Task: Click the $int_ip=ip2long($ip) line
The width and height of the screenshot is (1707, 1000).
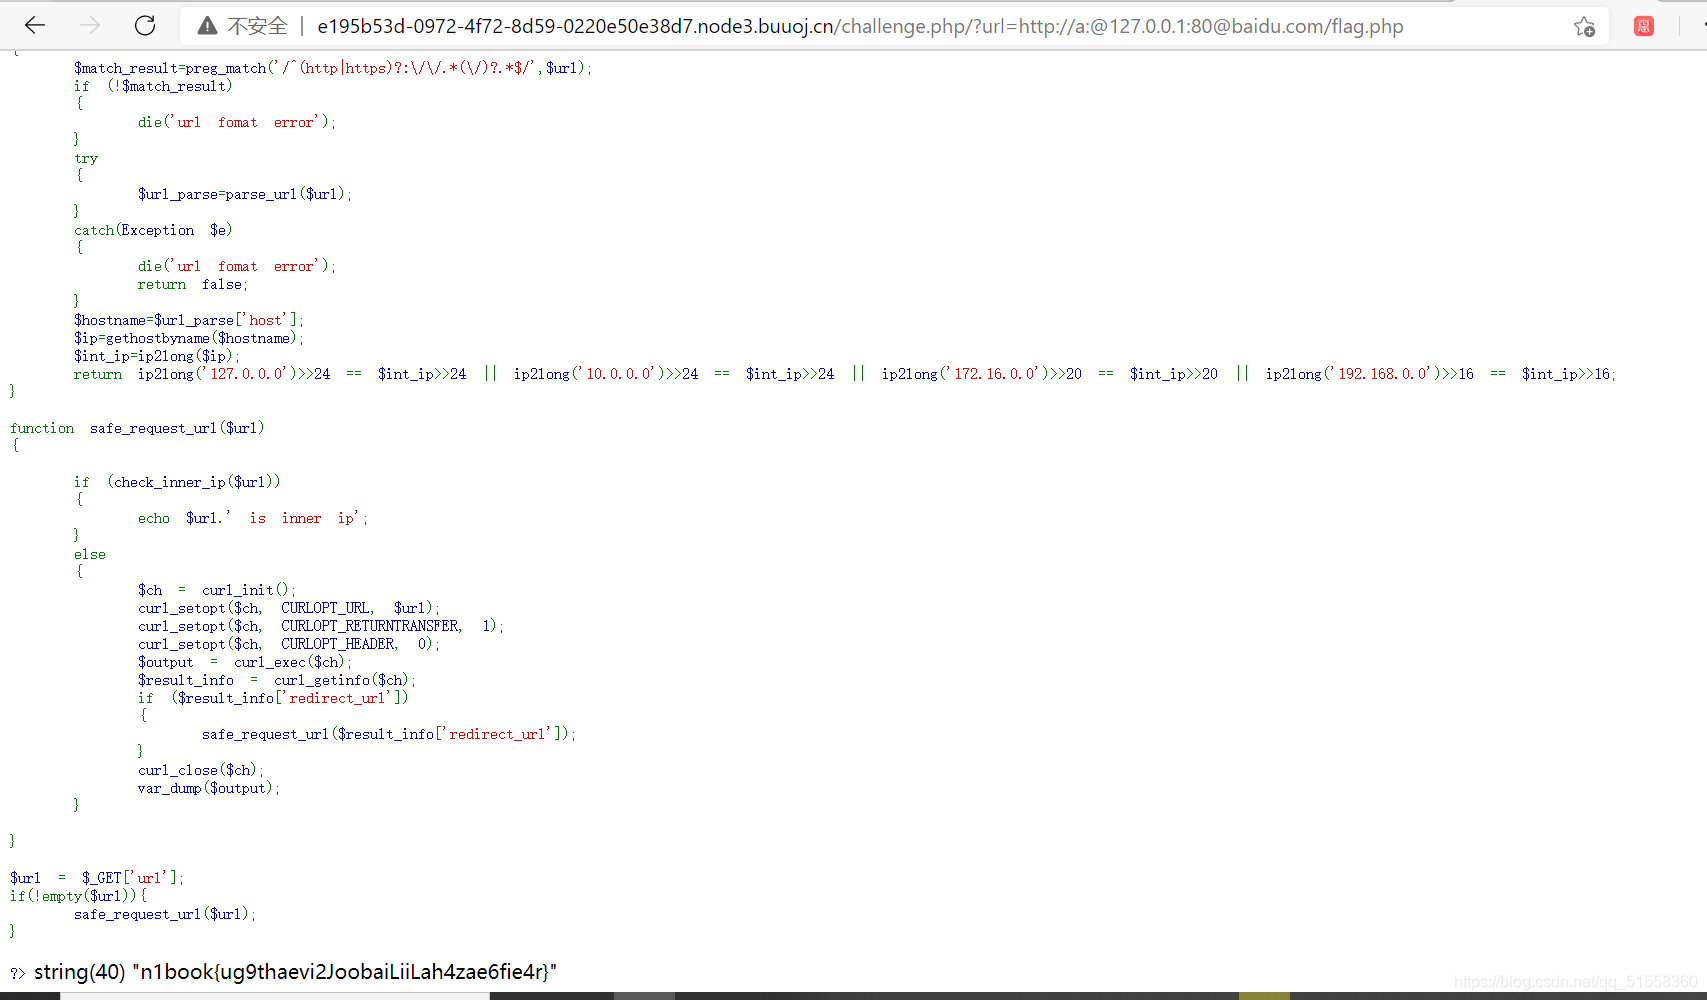Action: [157, 356]
